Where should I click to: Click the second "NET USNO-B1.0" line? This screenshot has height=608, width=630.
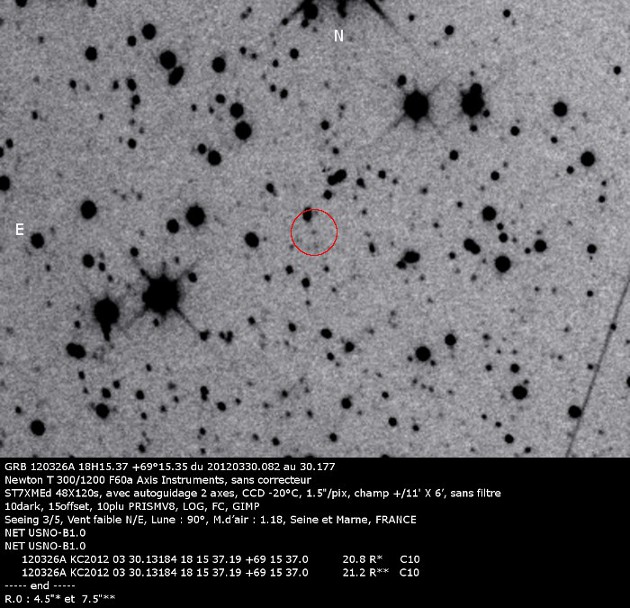(x=45, y=546)
